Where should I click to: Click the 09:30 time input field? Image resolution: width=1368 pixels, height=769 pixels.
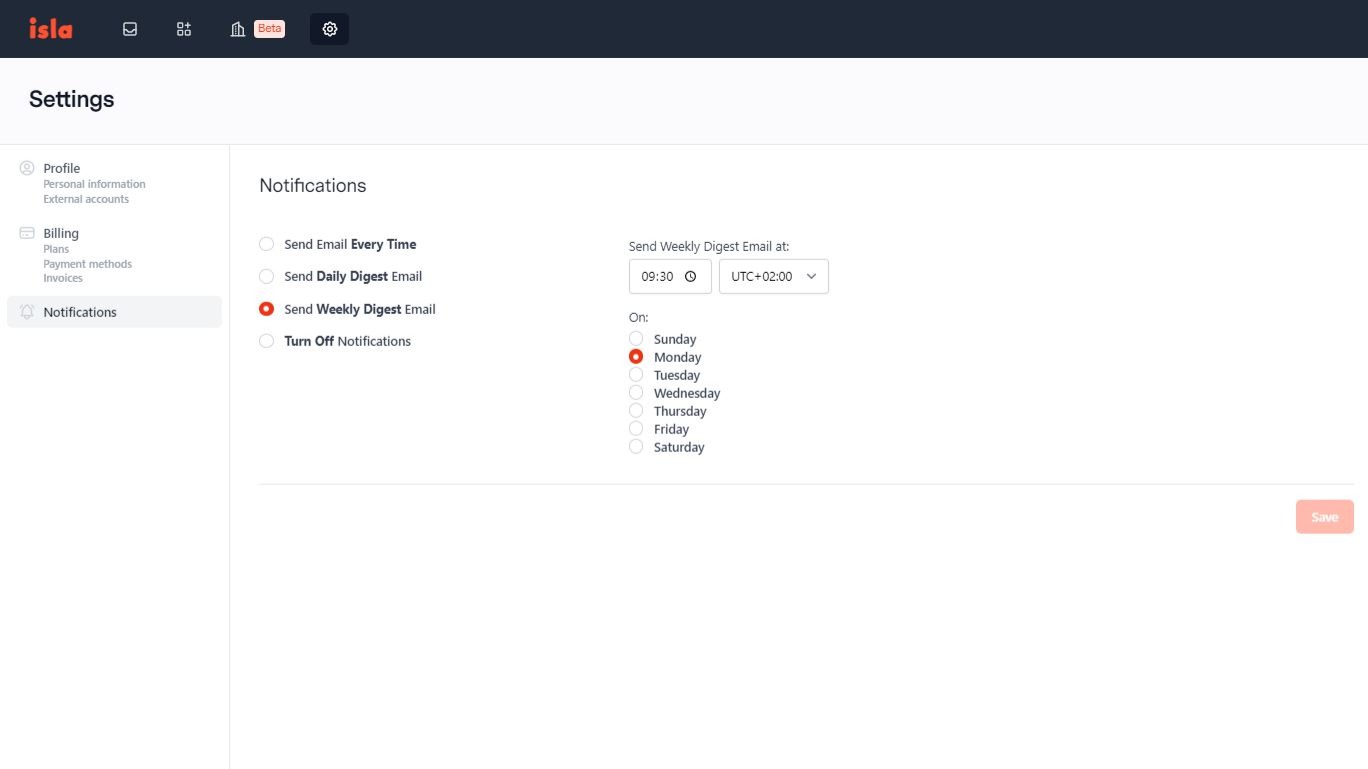pyautogui.click(x=657, y=277)
